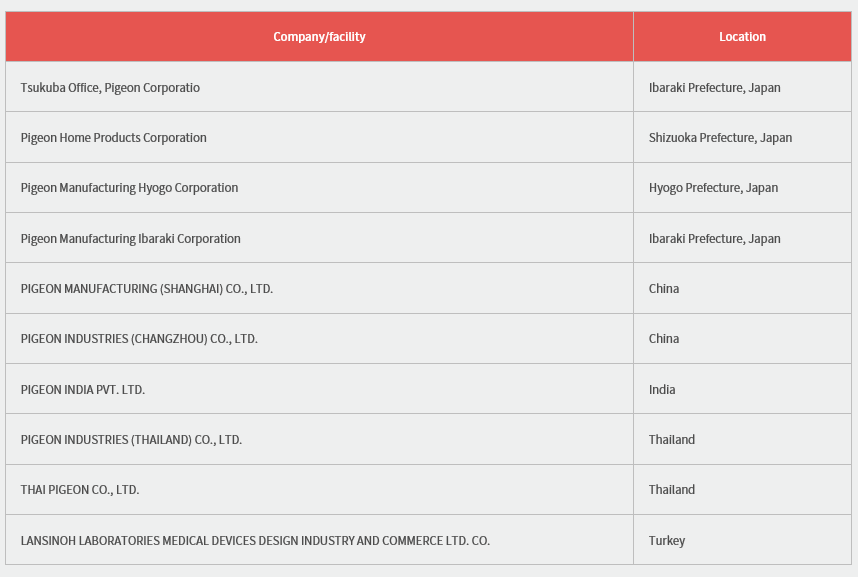Click the India location cell

pyautogui.click(x=662, y=390)
